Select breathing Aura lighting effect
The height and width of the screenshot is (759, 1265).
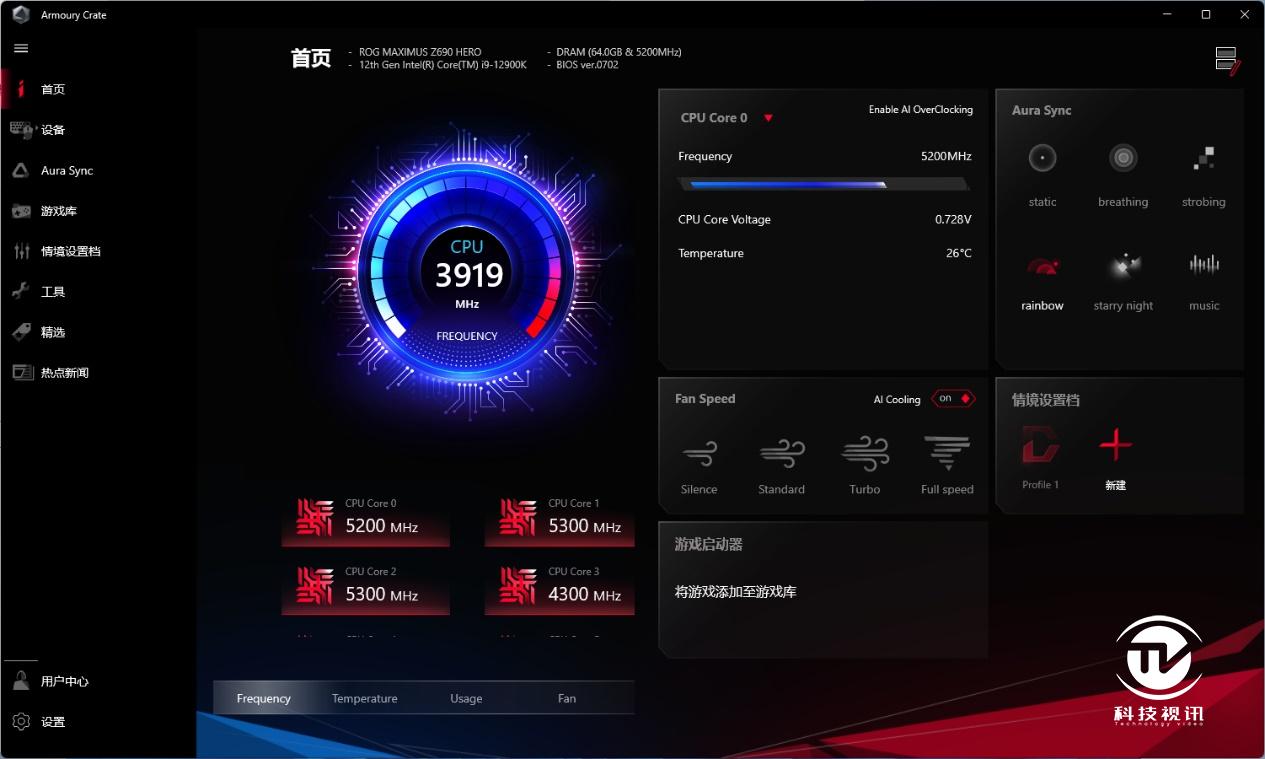click(1123, 174)
